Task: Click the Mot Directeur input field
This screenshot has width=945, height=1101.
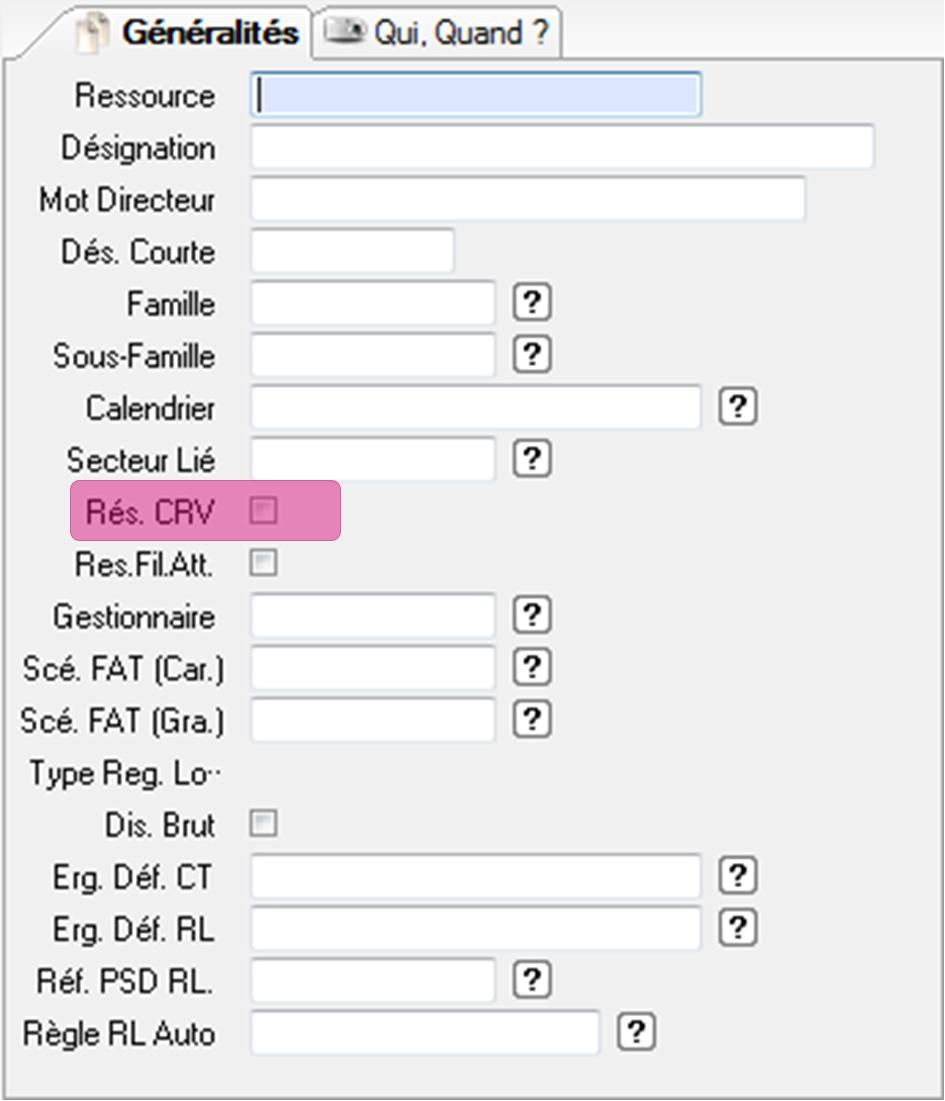Action: click(x=527, y=199)
